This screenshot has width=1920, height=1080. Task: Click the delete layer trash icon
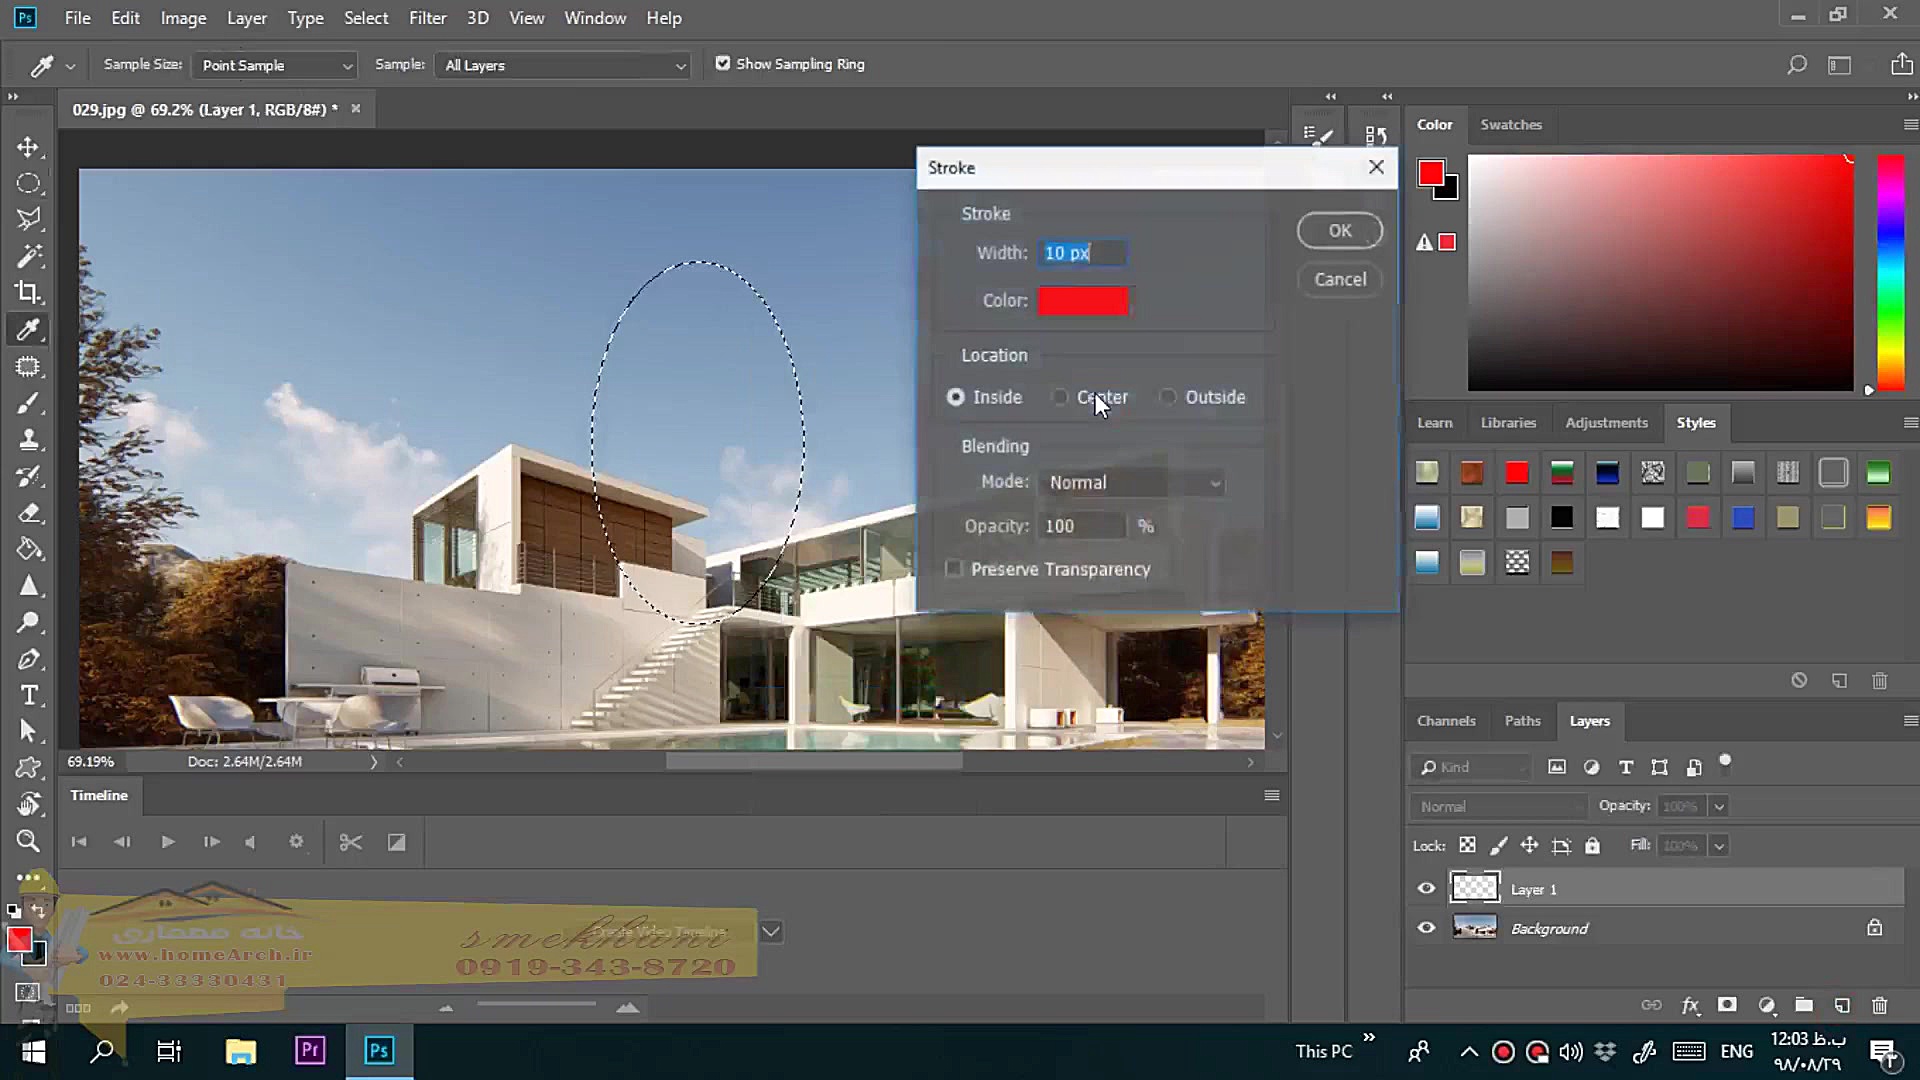pyautogui.click(x=1879, y=1005)
